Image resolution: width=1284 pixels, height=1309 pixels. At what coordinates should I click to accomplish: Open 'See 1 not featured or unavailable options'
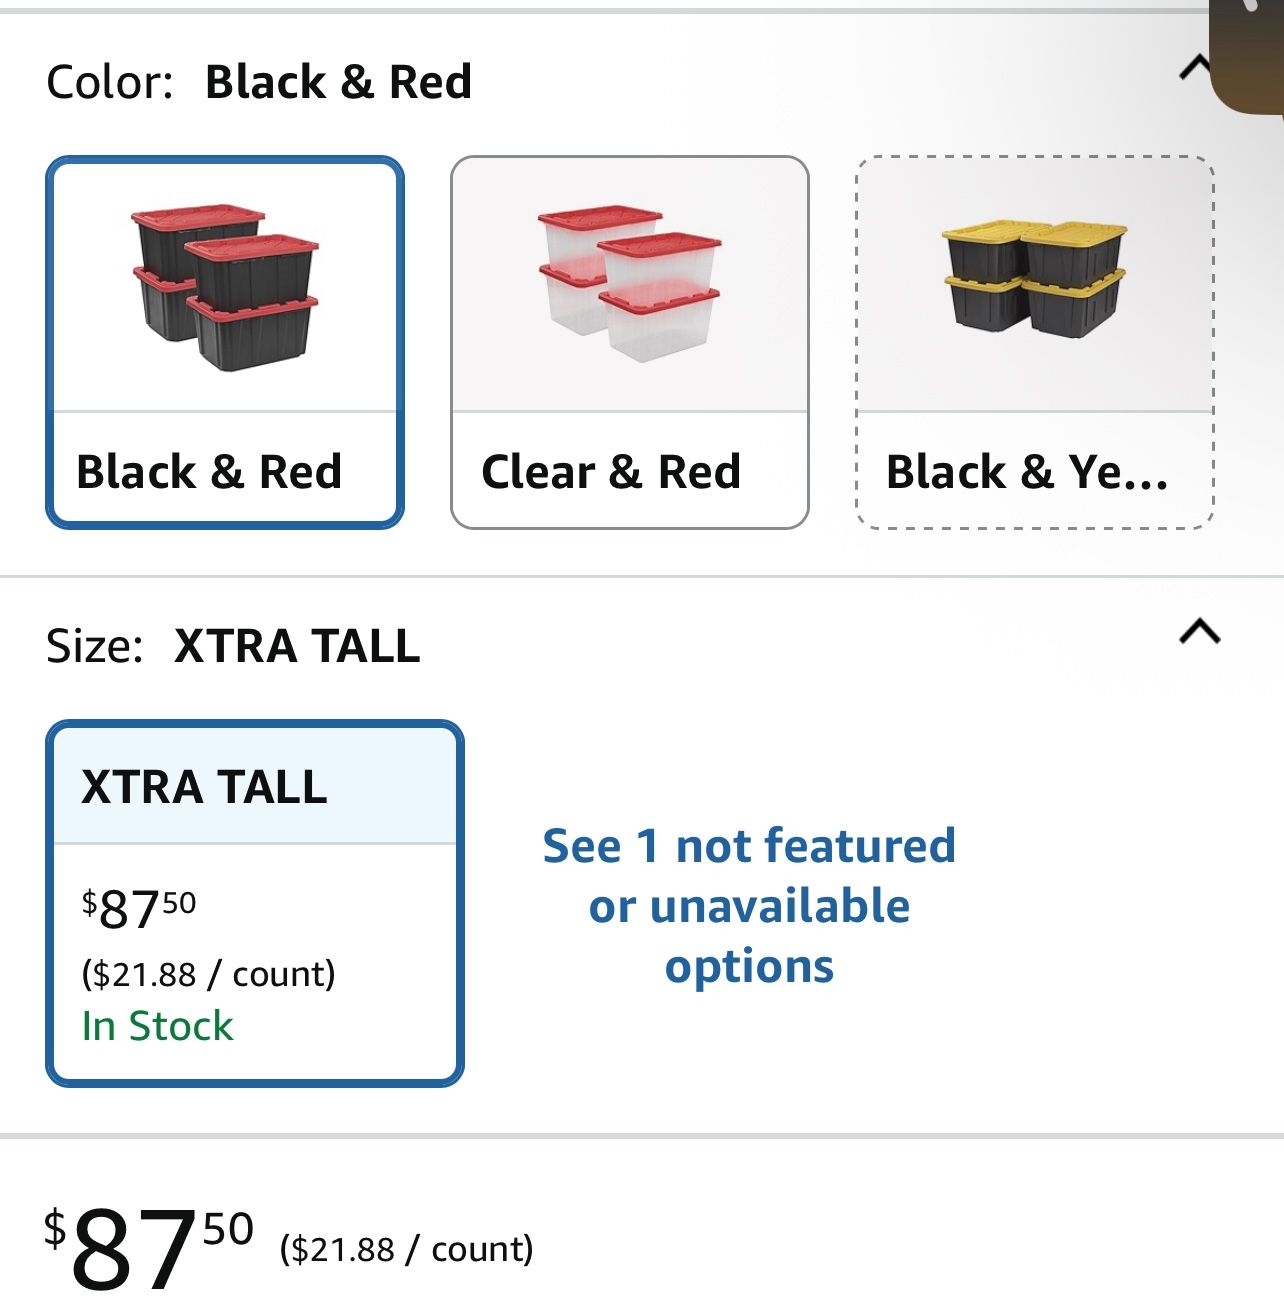(x=749, y=906)
